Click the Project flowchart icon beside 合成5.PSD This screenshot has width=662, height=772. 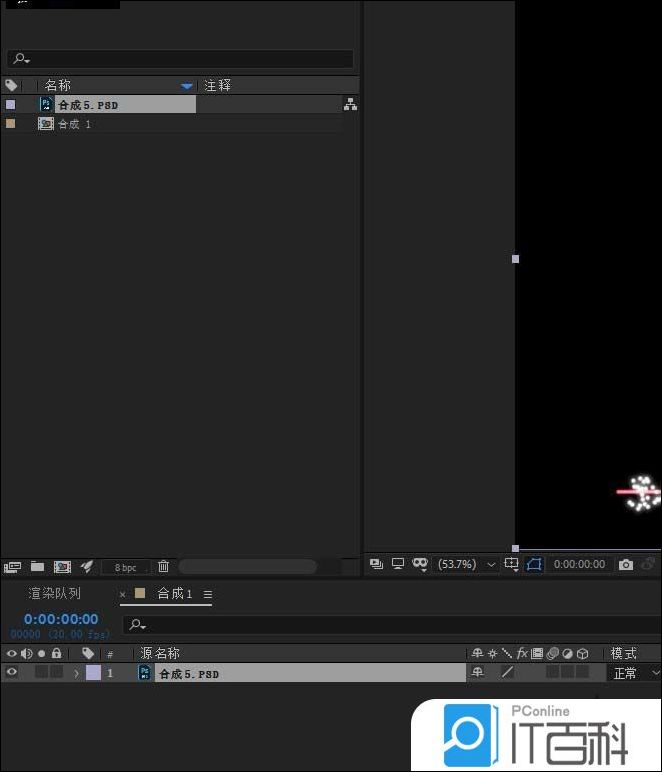[x=350, y=104]
